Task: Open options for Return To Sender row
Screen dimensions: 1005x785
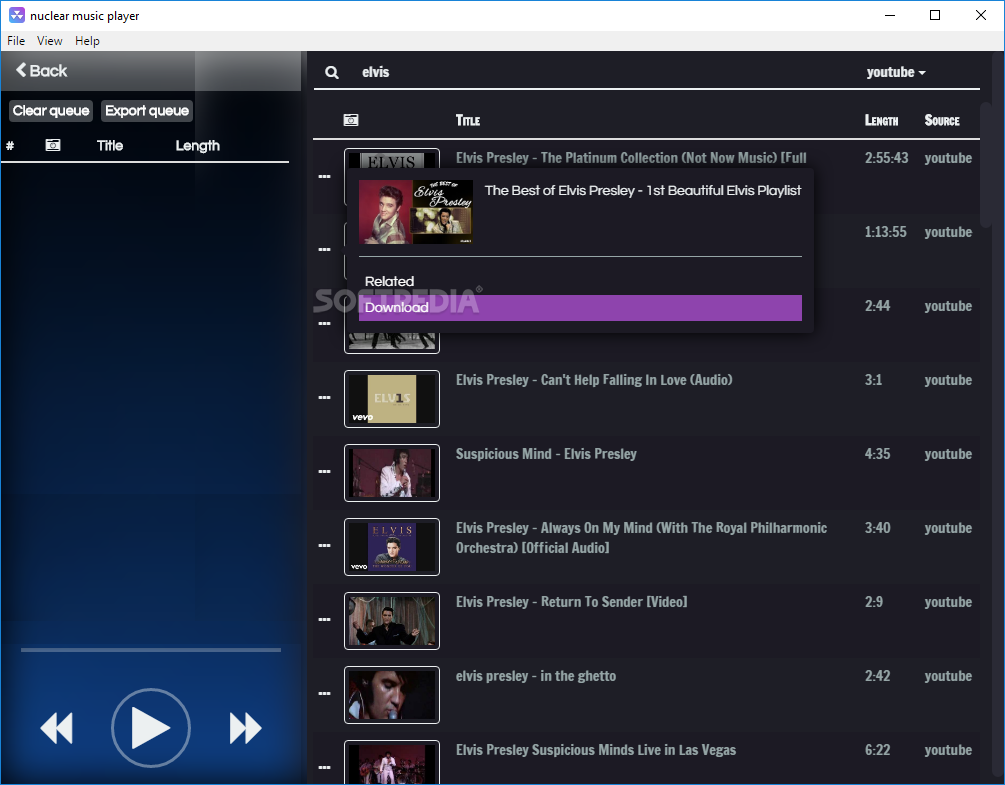Action: [324, 620]
